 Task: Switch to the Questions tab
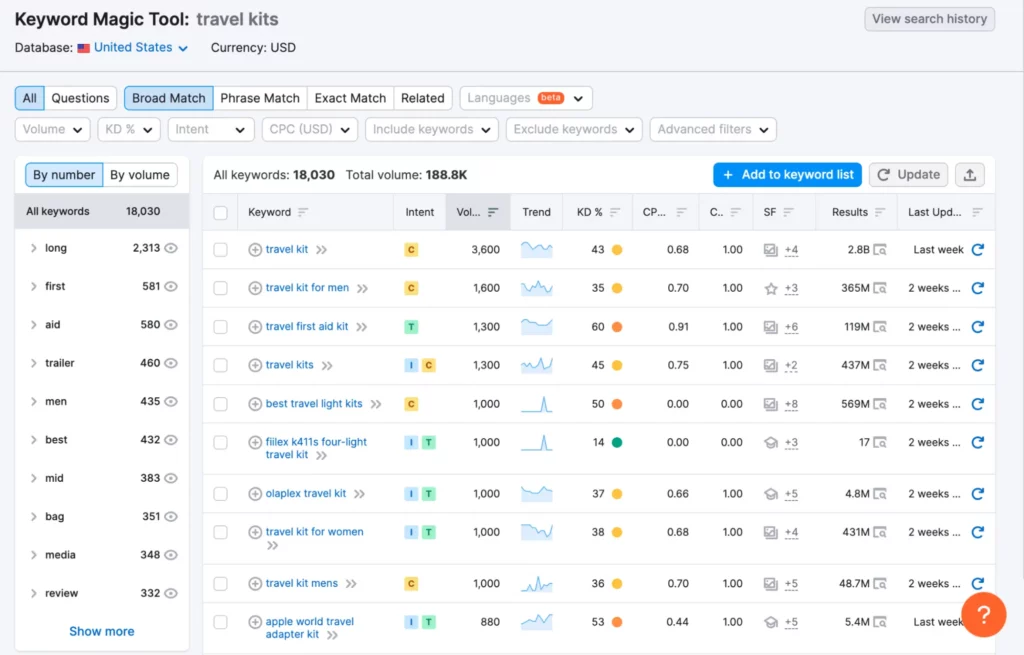click(x=79, y=97)
